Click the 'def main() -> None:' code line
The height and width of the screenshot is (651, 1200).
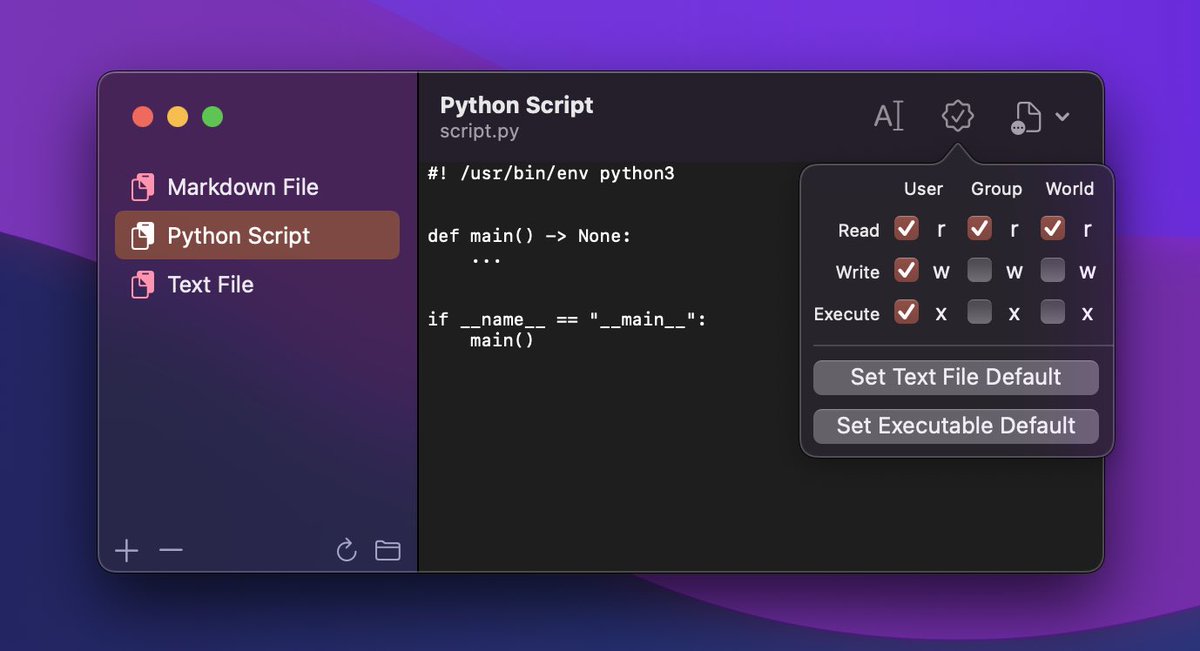pos(529,237)
